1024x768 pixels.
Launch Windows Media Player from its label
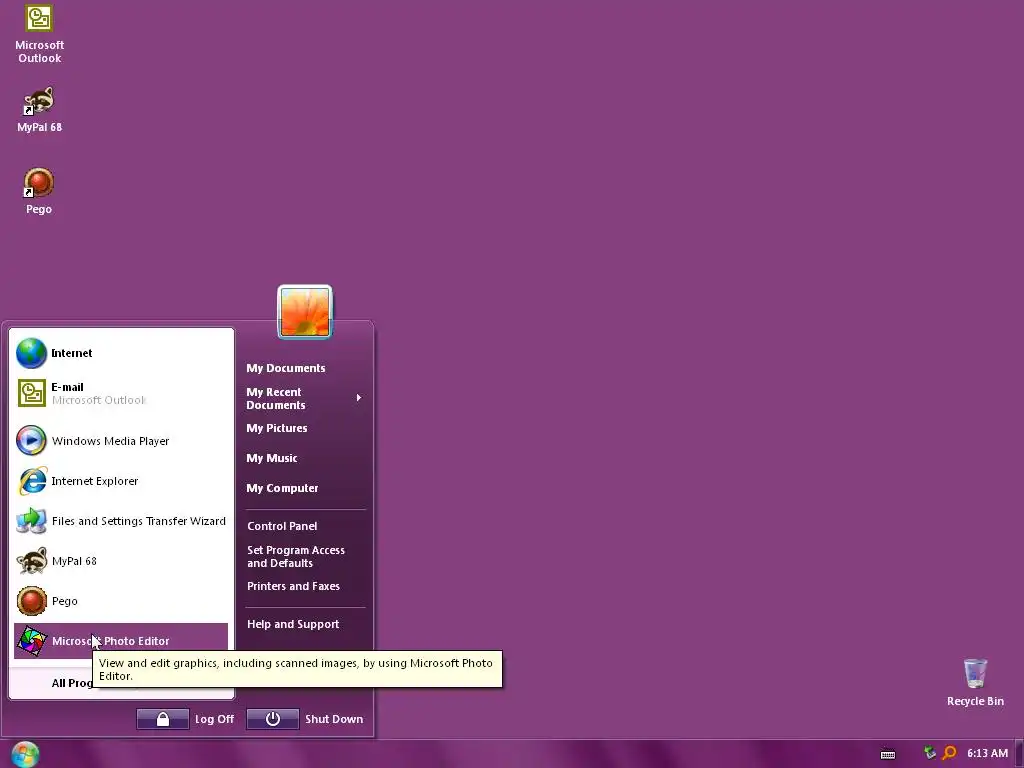(x=110, y=441)
